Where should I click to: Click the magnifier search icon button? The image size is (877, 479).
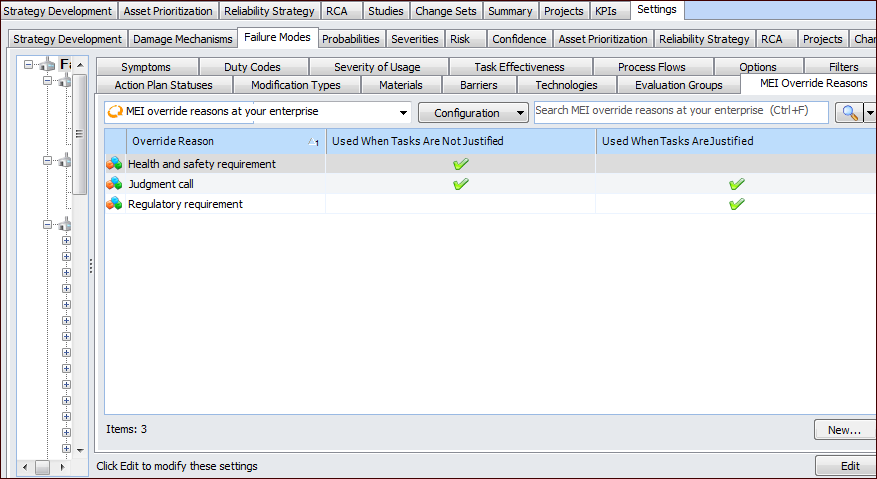point(850,112)
